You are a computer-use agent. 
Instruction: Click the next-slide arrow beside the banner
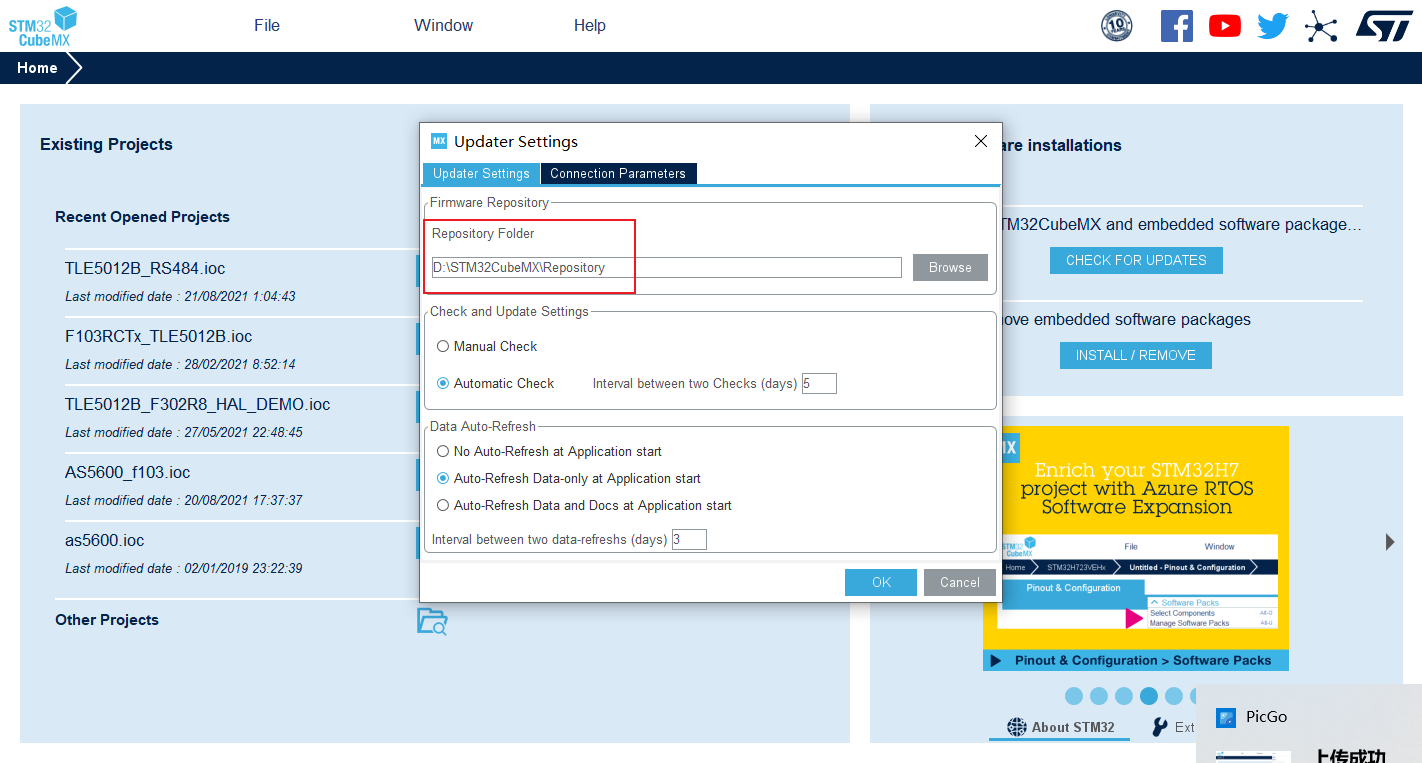[x=1390, y=542]
